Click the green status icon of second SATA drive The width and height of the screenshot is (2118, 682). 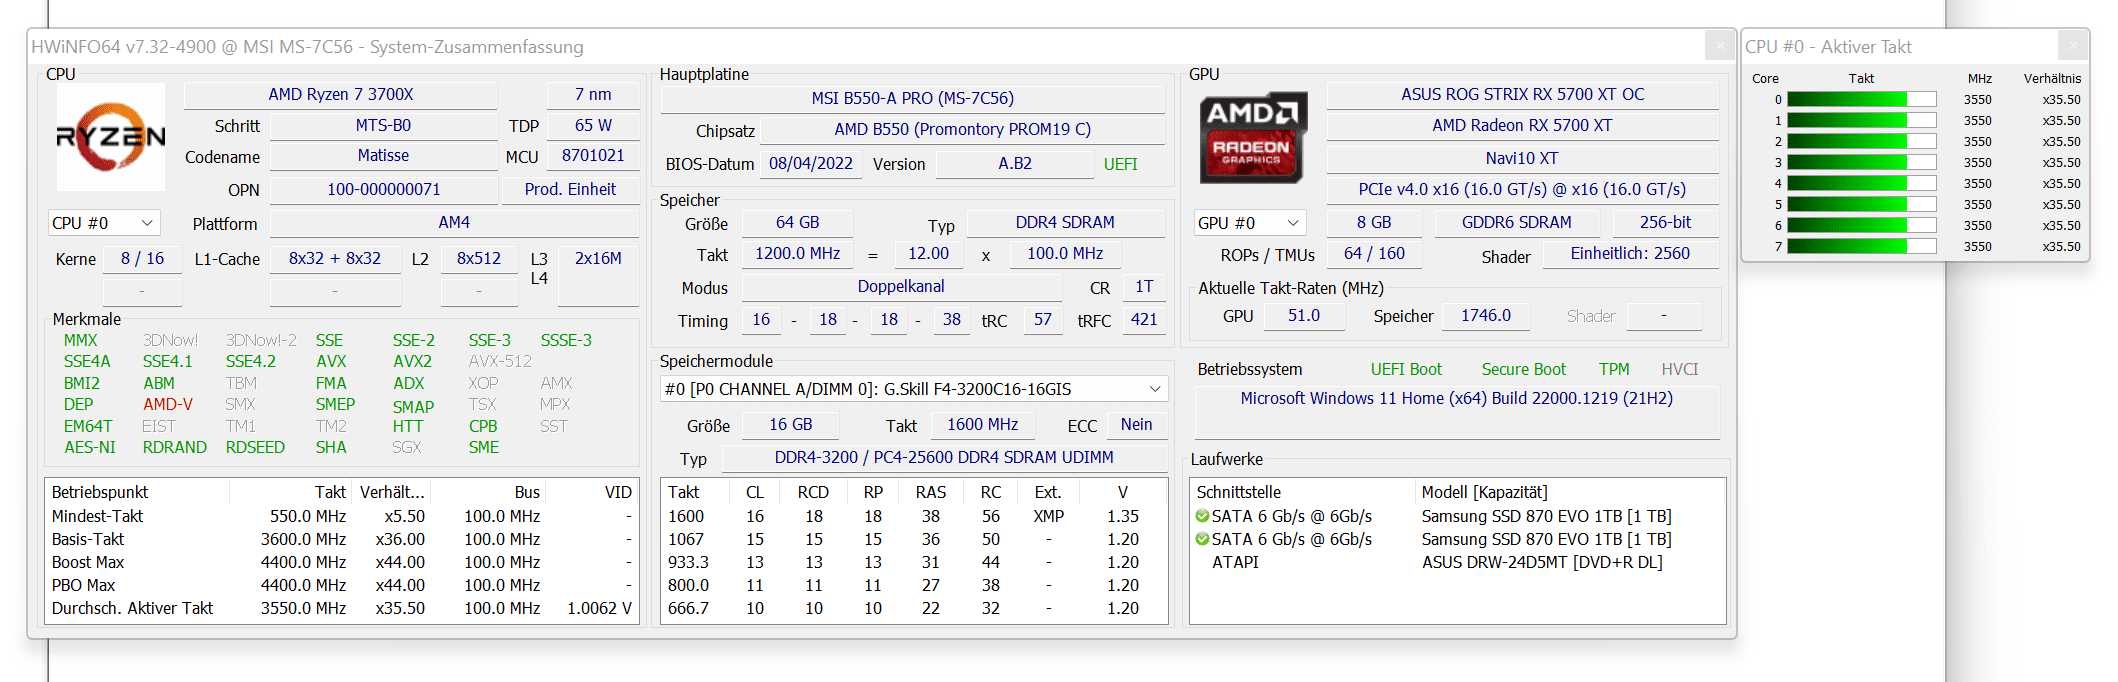(1202, 540)
